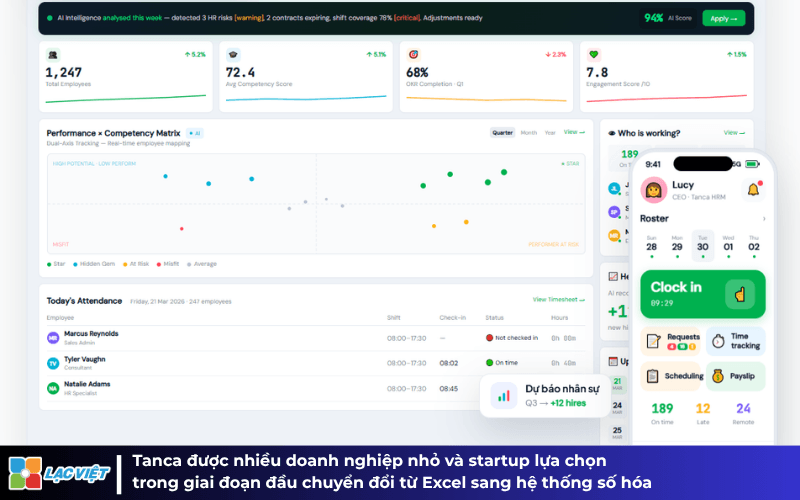
Task: Select Wed 01 in roster
Action: 728,246
